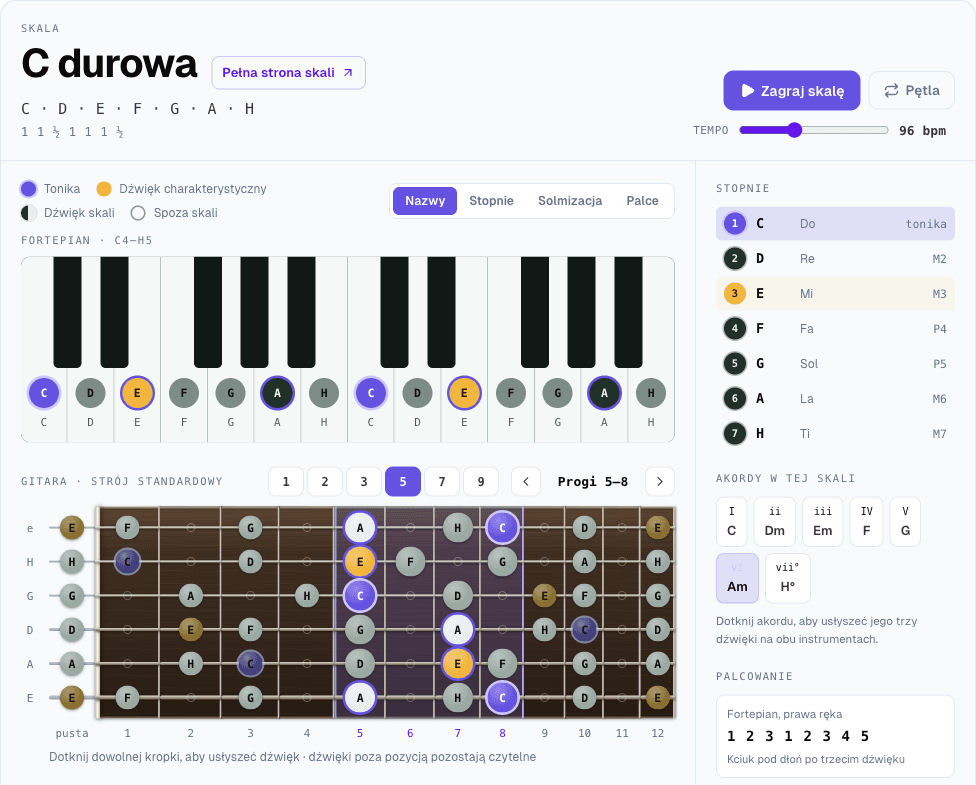976x785 pixels.
Task: Play orange E dot at fret 7 on A string
Action: pyautogui.click(x=458, y=664)
